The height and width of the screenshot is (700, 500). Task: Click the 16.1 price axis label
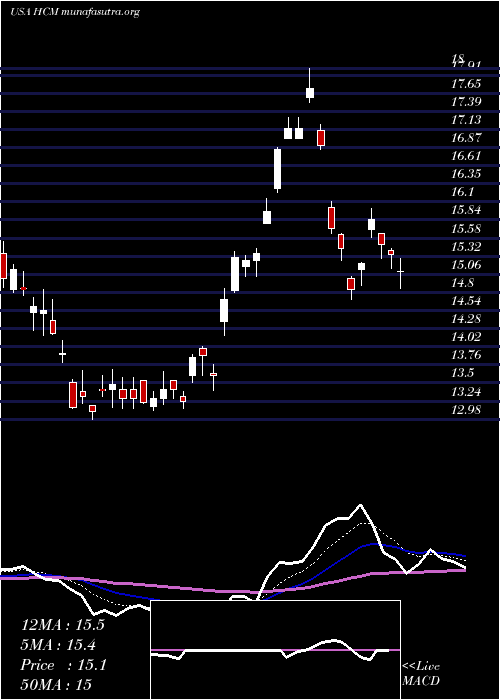pyautogui.click(x=462, y=192)
